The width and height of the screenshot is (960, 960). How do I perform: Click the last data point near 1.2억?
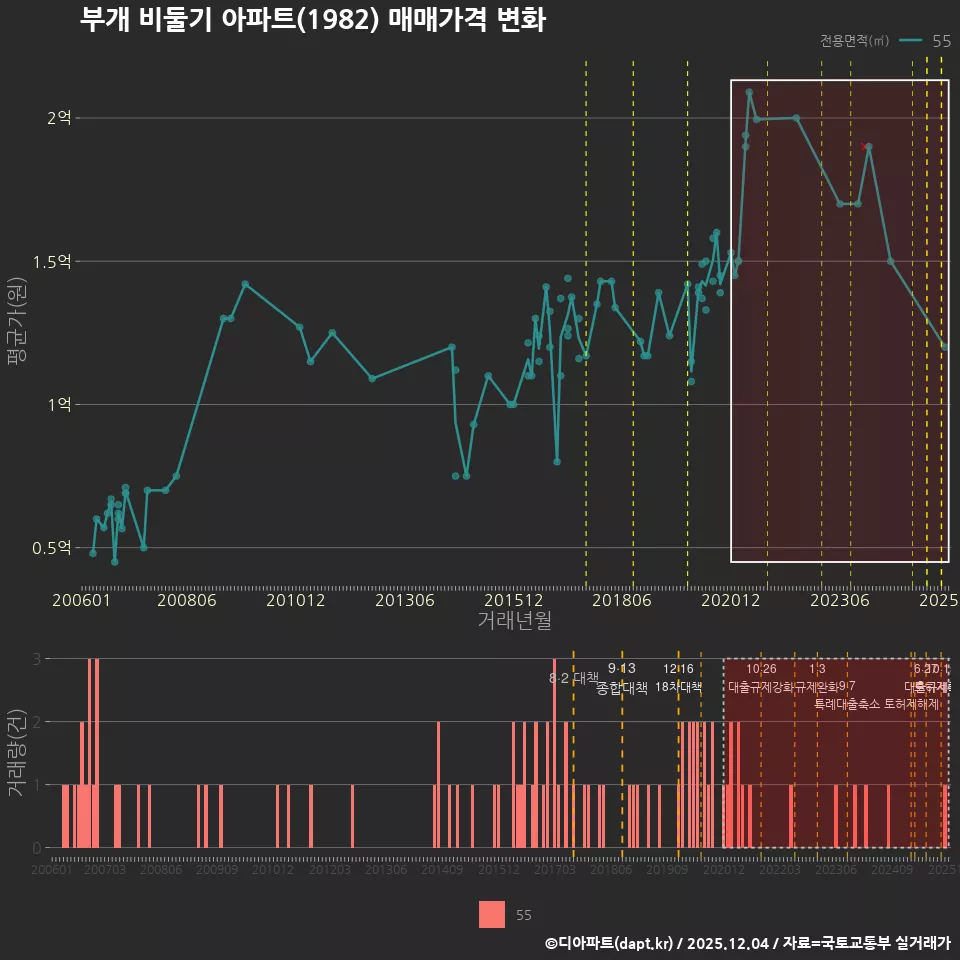click(x=944, y=347)
